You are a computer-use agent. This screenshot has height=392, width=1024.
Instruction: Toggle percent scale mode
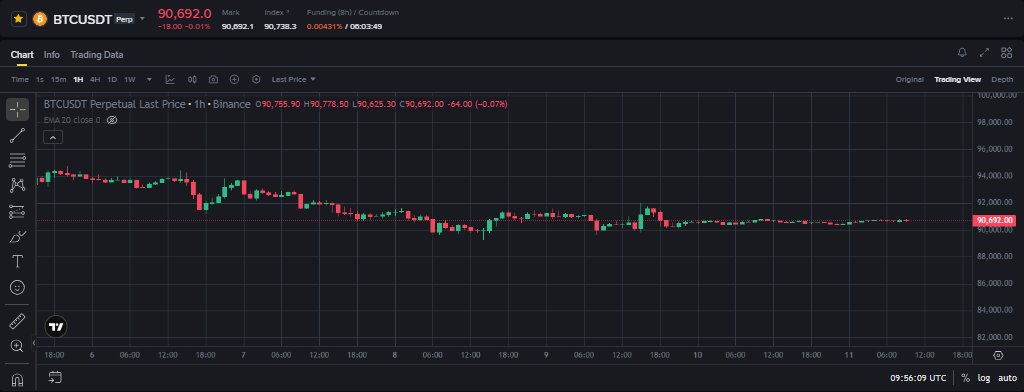[966, 378]
